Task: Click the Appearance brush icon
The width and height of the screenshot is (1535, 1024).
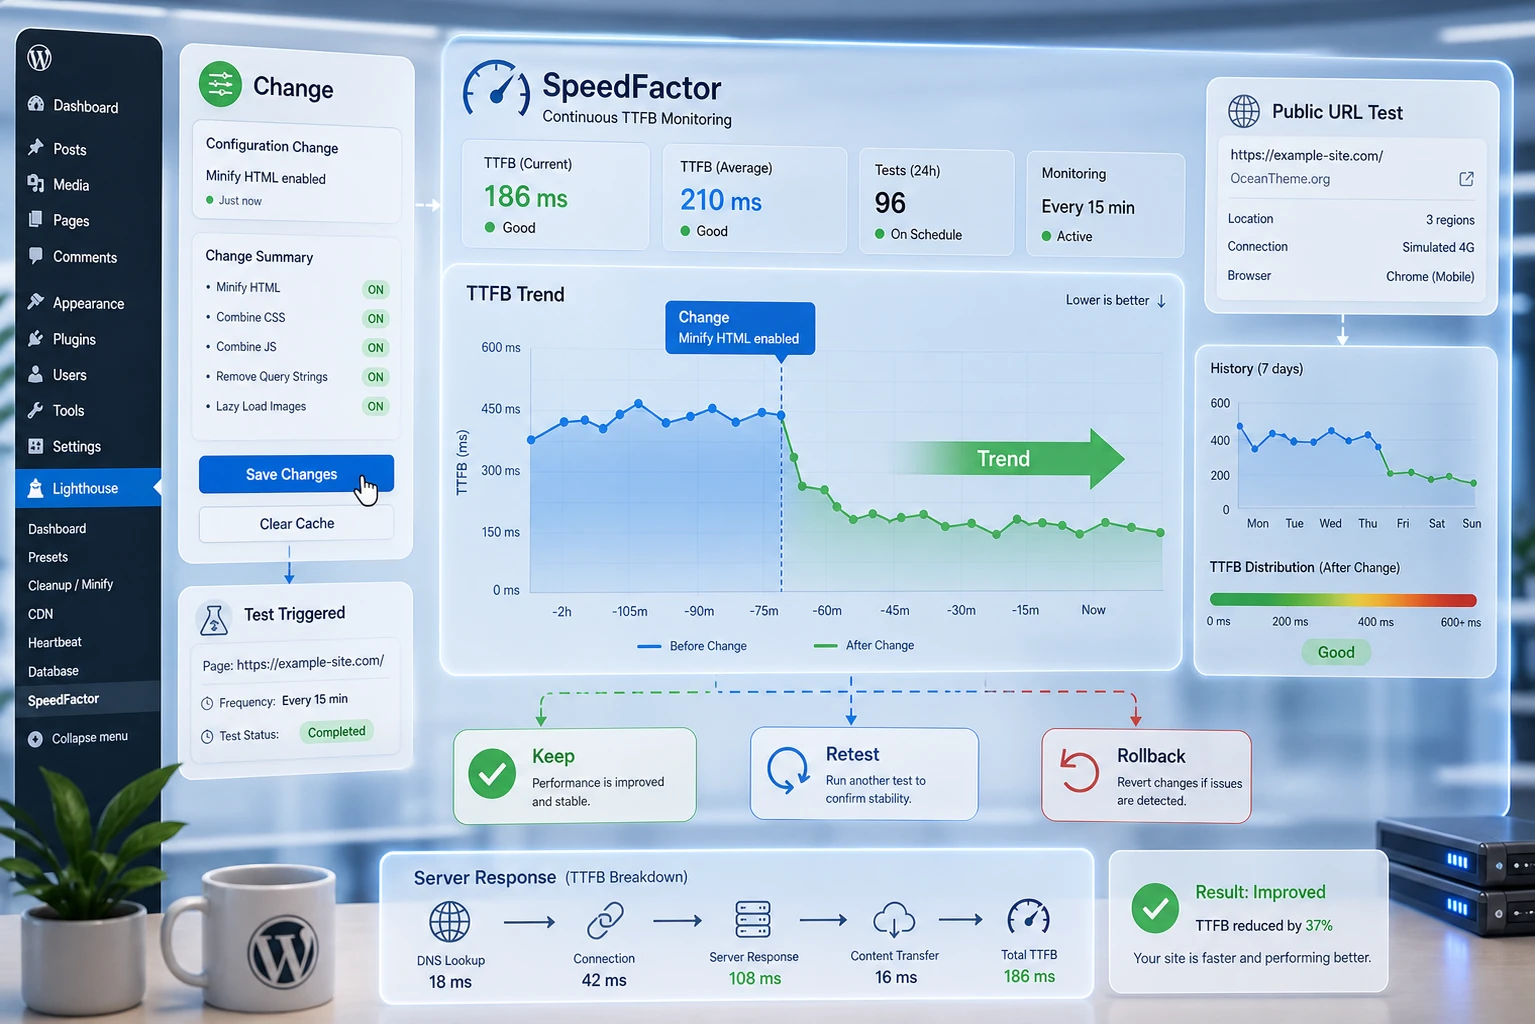Action: 36,302
